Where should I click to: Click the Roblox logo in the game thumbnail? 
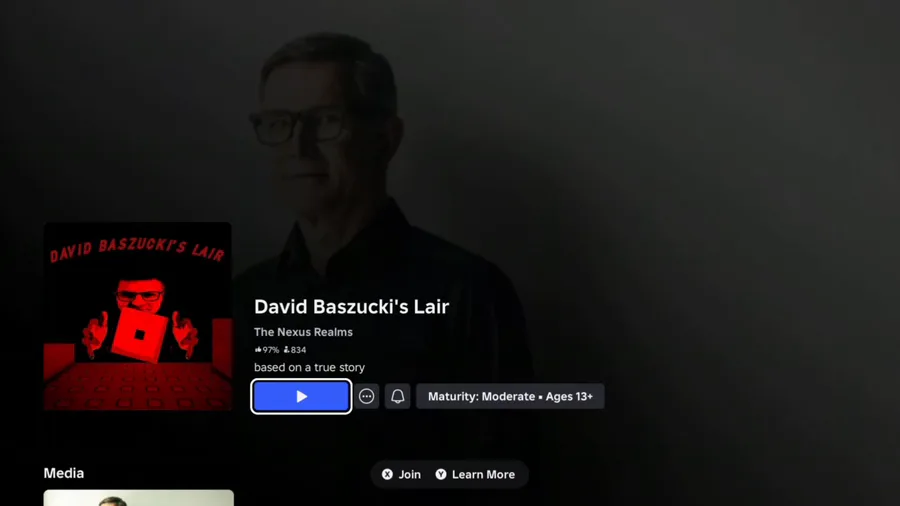(x=139, y=334)
